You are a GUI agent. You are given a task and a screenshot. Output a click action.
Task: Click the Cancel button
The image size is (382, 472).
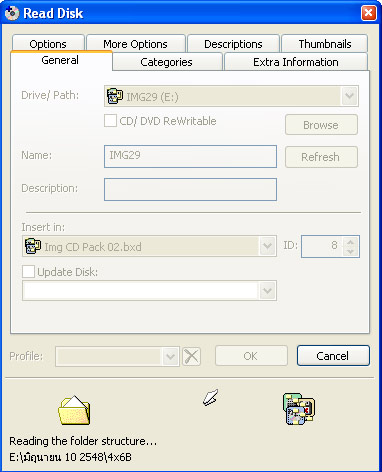(333, 356)
